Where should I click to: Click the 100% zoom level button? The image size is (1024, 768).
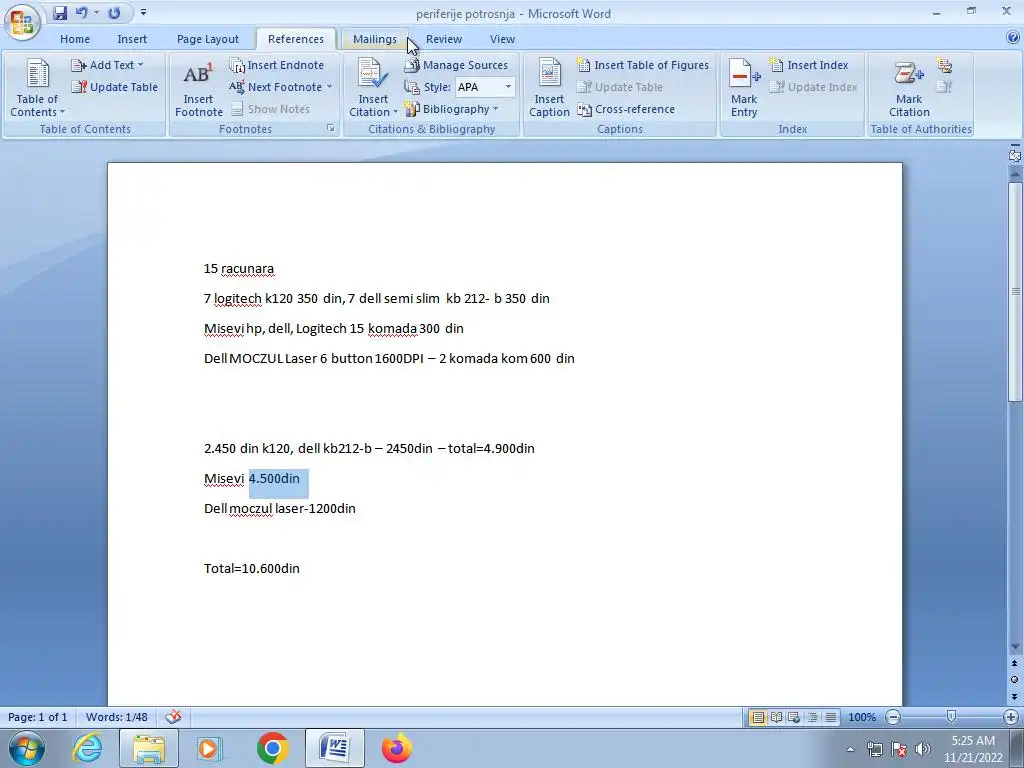[x=861, y=717]
